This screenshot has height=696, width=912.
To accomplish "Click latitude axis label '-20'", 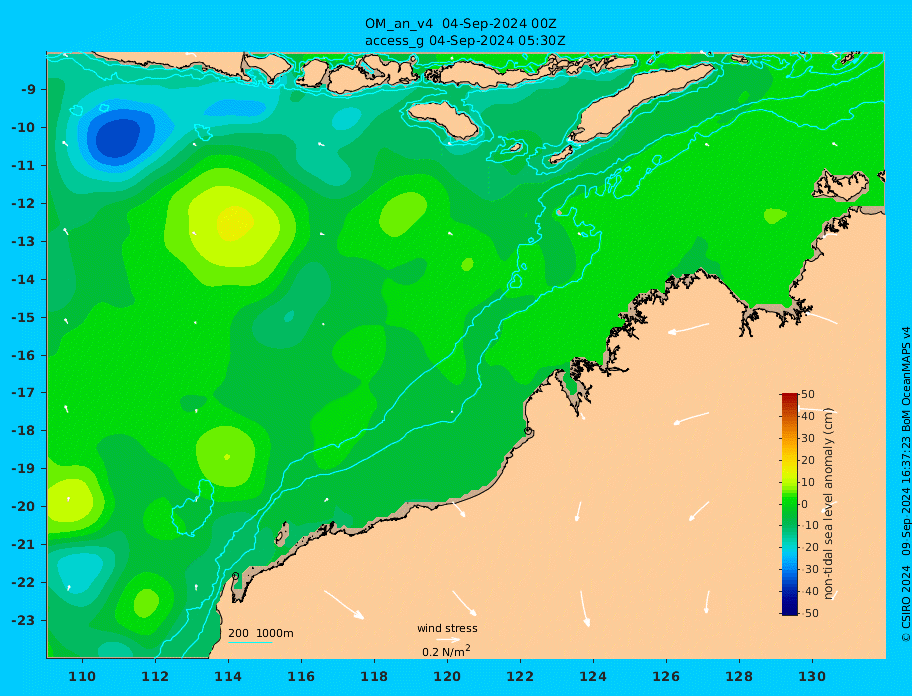I will pos(24,506).
